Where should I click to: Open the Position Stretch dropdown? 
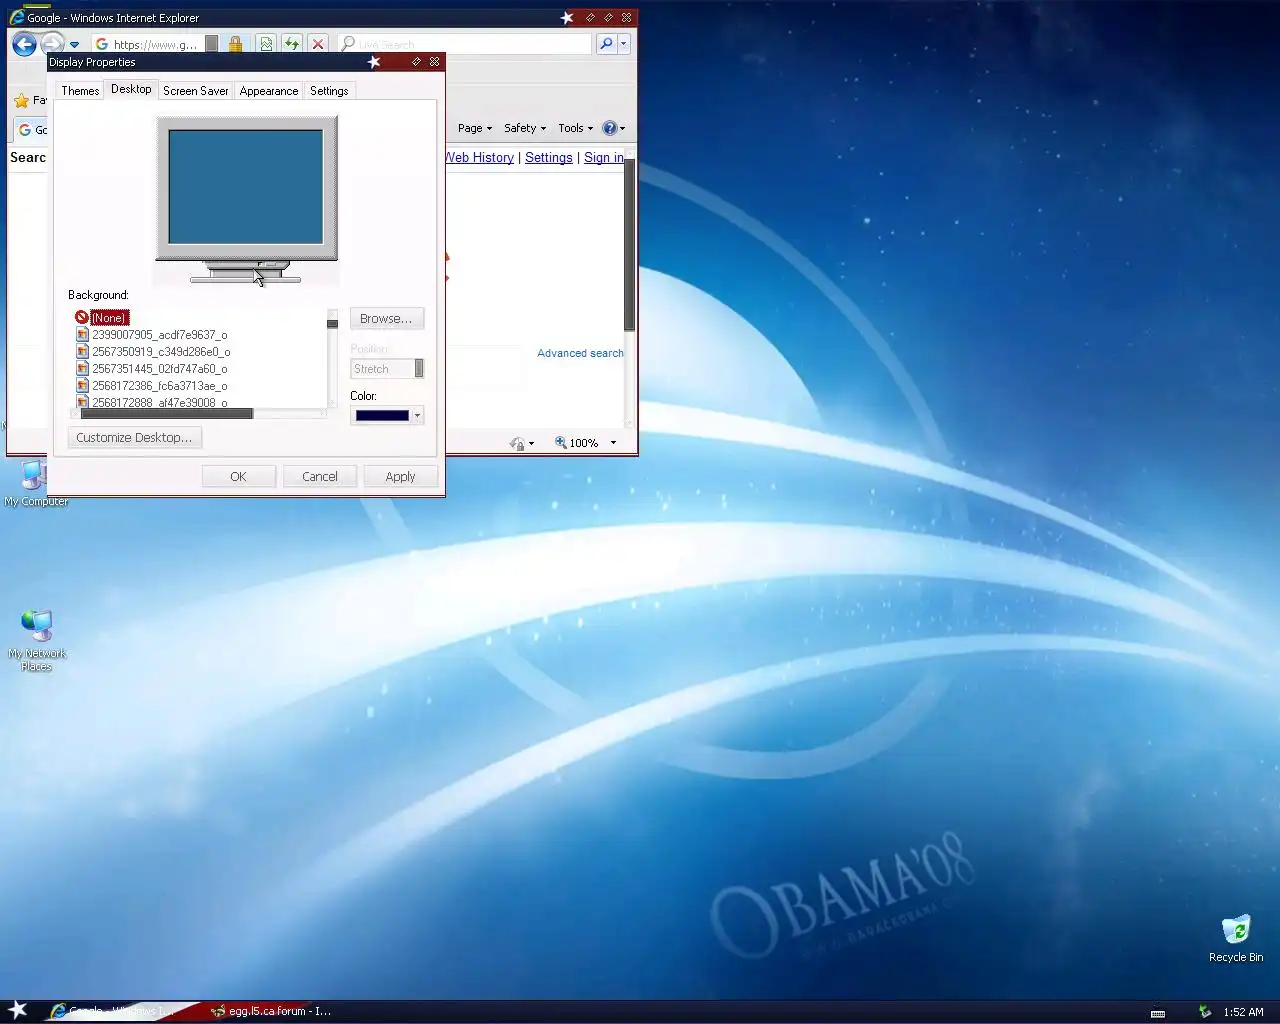point(387,369)
